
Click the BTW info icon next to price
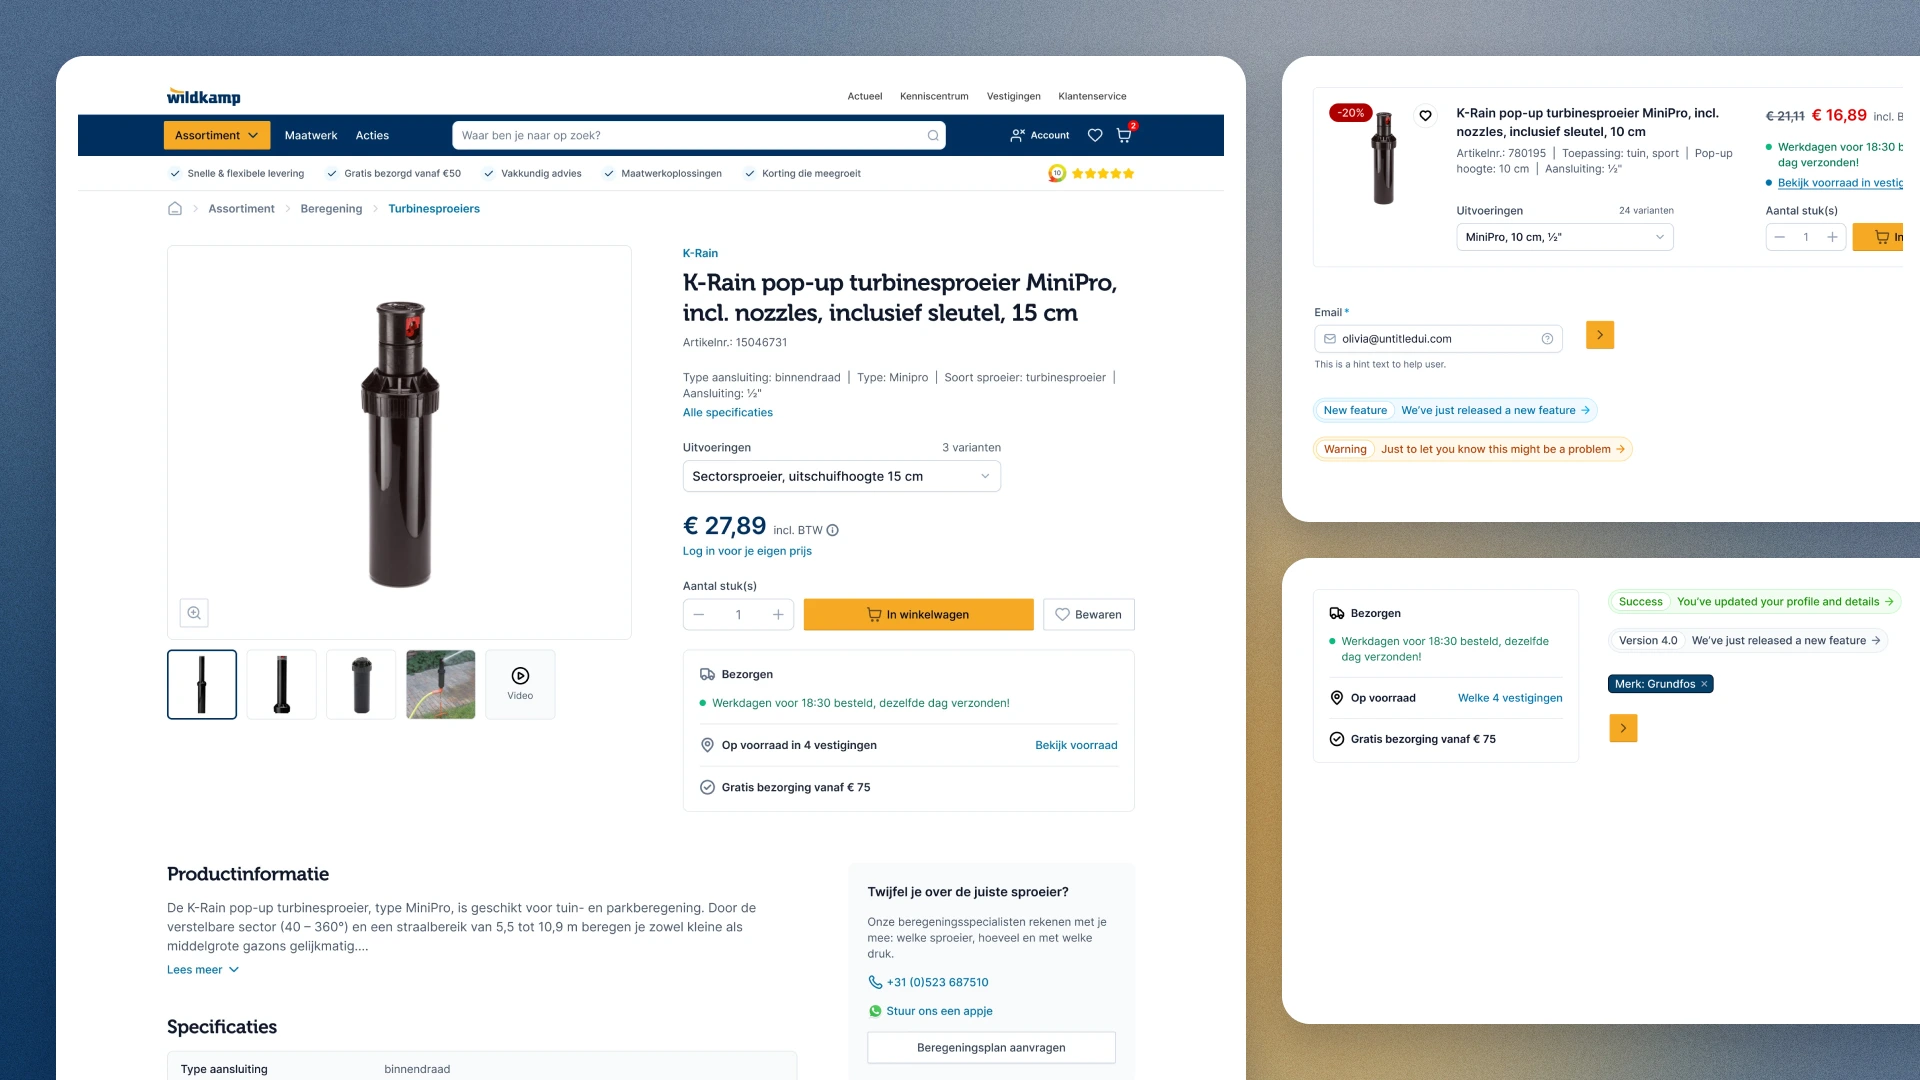coord(832,530)
